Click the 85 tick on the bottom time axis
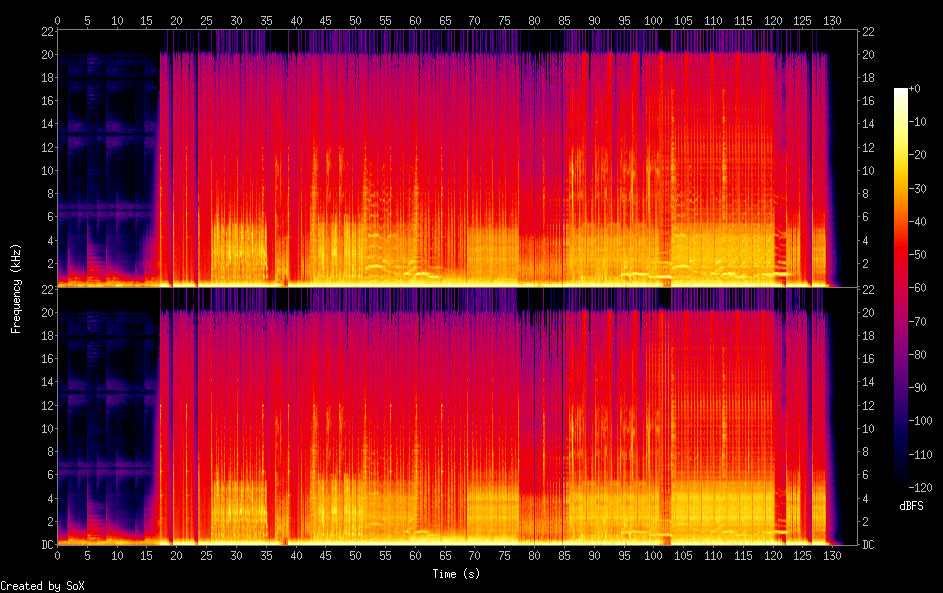The height and width of the screenshot is (593, 943). pyautogui.click(x=564, y=556)
